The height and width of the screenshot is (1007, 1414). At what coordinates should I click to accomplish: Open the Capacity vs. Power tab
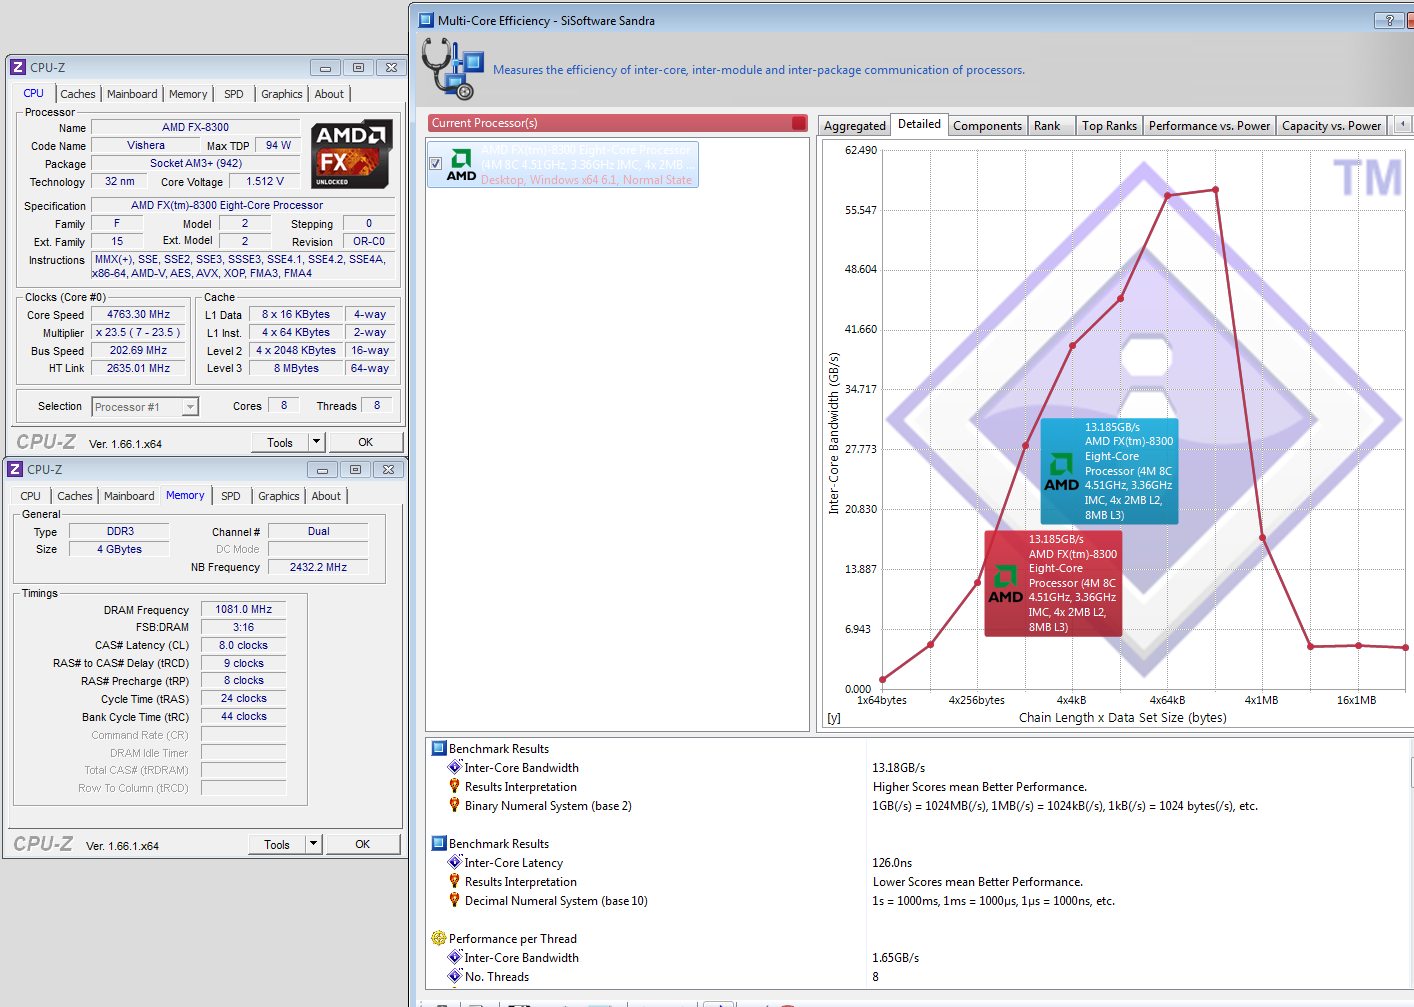1331,126
